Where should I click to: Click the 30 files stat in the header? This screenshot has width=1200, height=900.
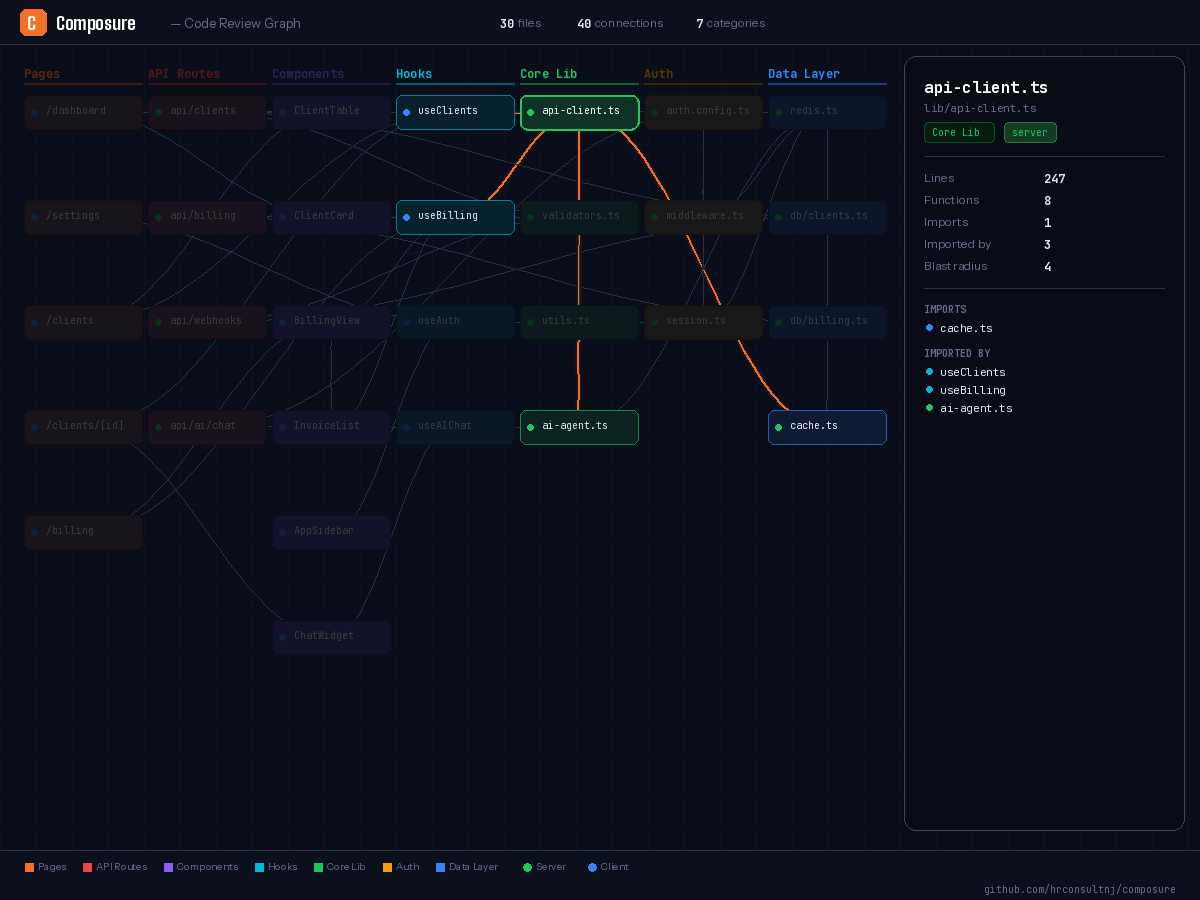coord(520,23)
